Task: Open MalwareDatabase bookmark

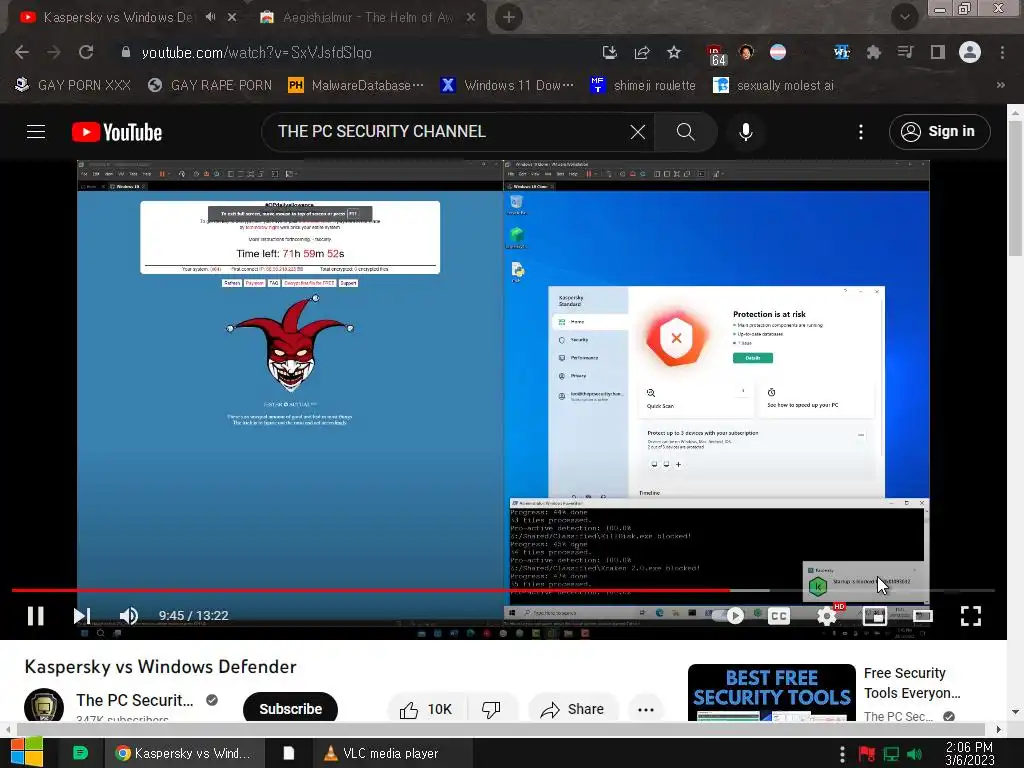Action: click(356, 86)
